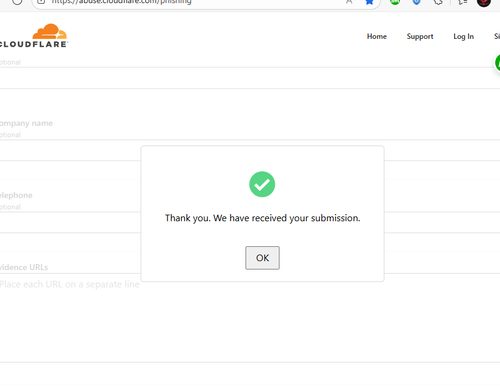Click the 'Thank you. We have received your submission.' message
The height and width of the screenshot is (390, 500).
click(263, 218)
